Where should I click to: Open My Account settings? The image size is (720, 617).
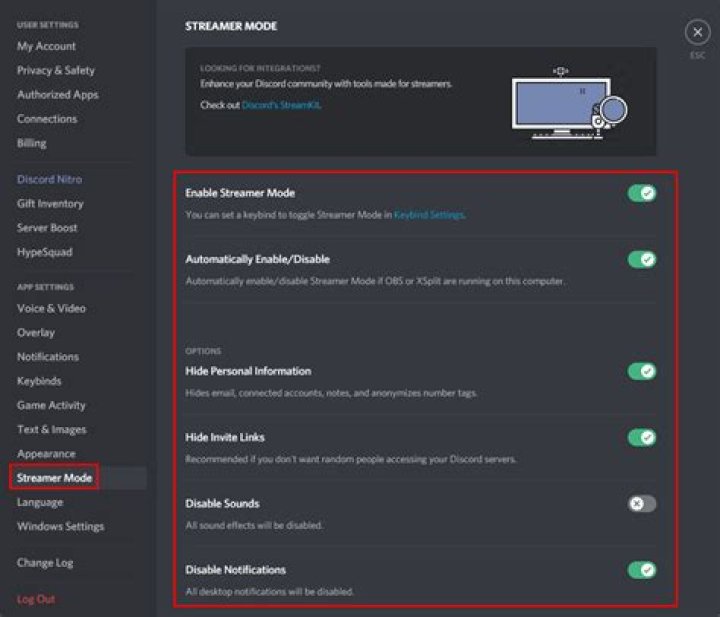click(x=46, y=46)
